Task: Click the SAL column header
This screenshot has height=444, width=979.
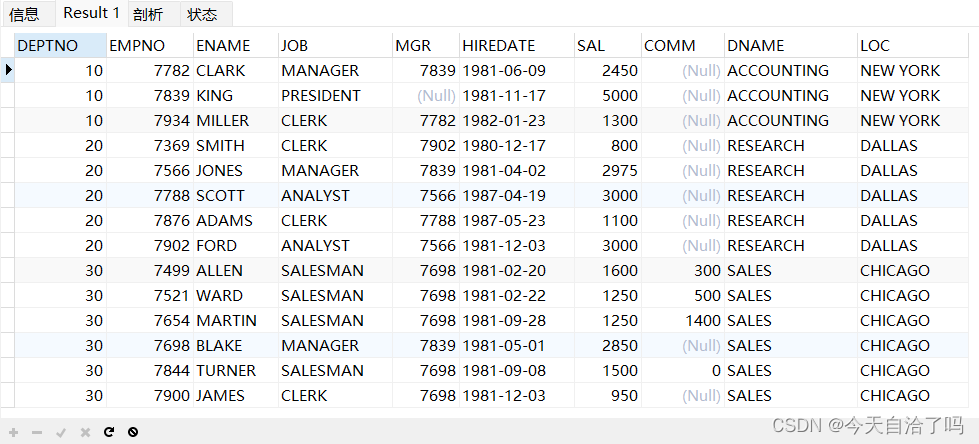Action: click(x=608, y=46)
